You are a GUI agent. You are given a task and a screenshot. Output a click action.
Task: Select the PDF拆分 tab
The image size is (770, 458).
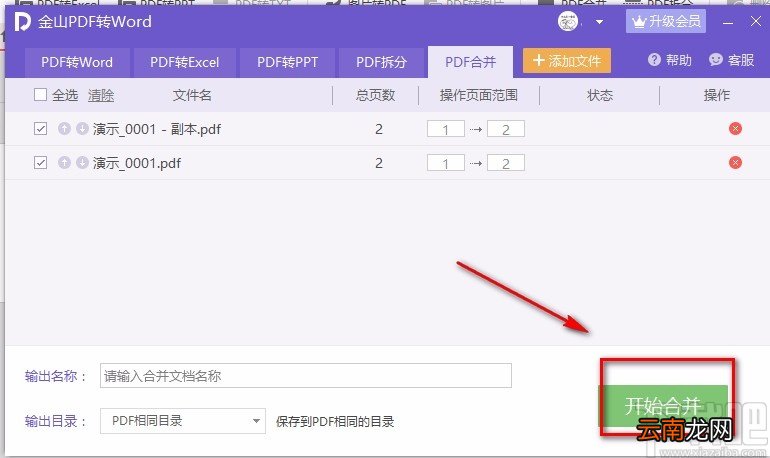(x=382, y=62)
